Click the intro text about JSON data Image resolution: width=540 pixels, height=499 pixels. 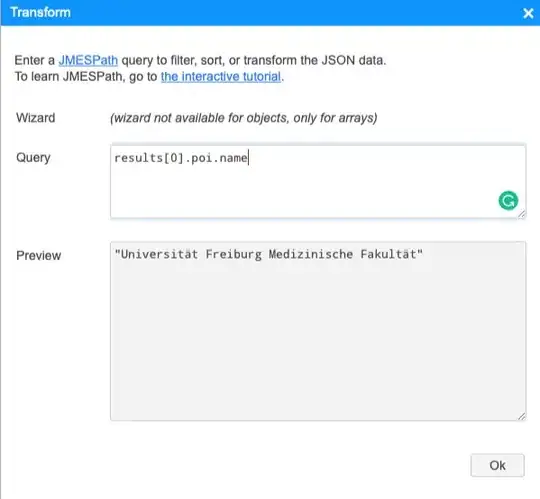point(200,60)
